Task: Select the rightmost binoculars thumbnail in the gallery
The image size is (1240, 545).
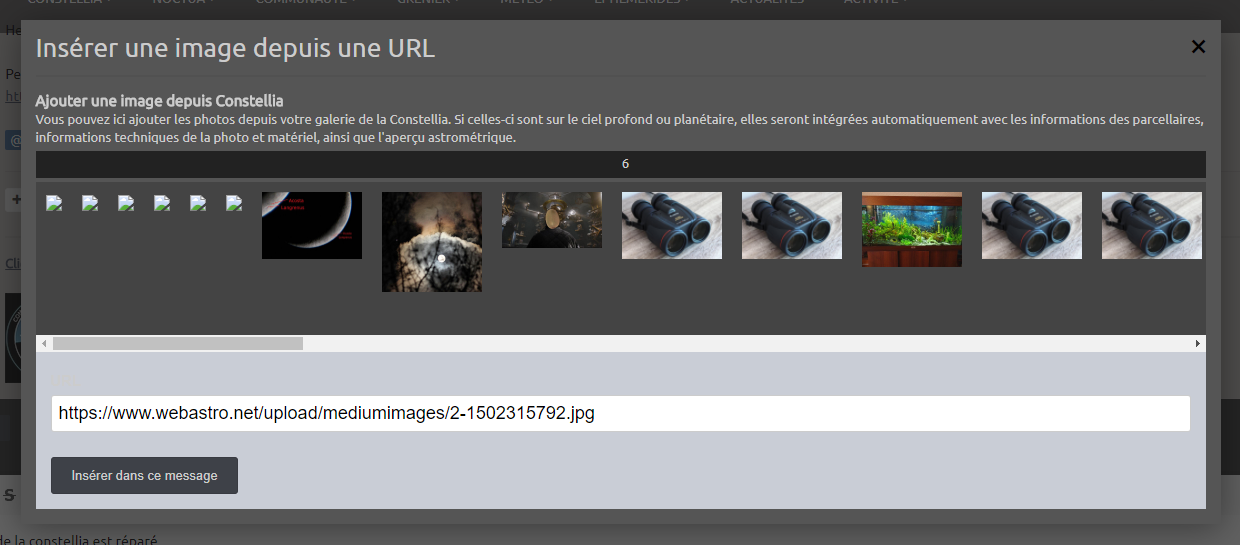Action: [x=1152, y=225]
